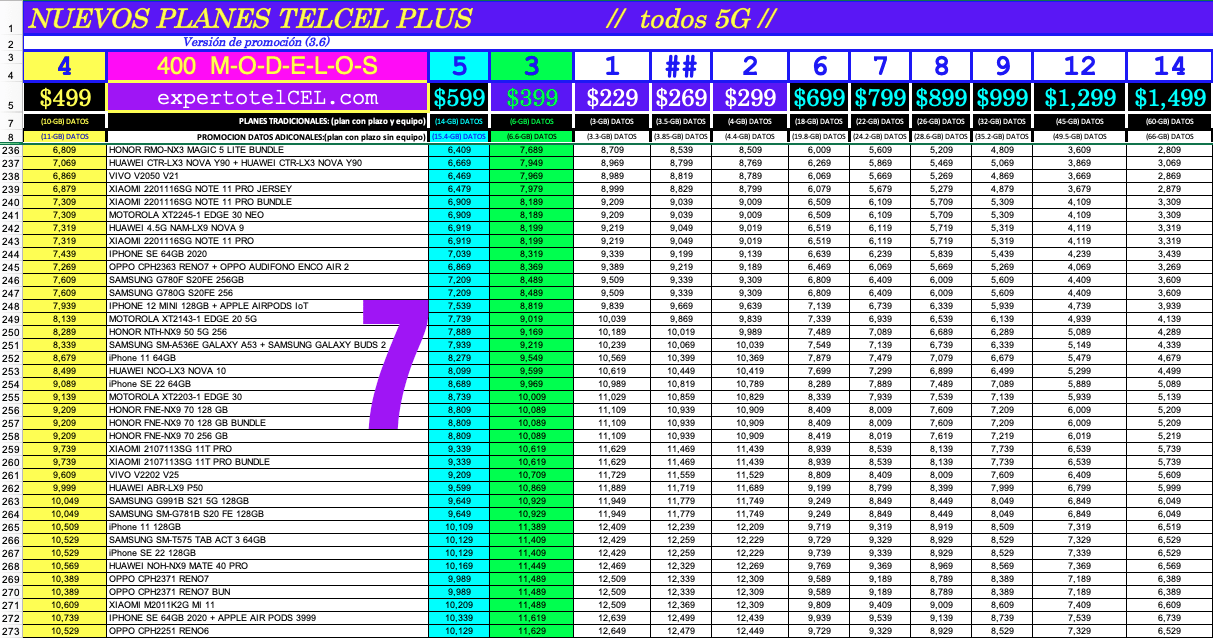The image size is (1213, 638).
Task: Select the $499 plan value for HUAWEI ABR-LX9 P50
Action: point(65,488)
